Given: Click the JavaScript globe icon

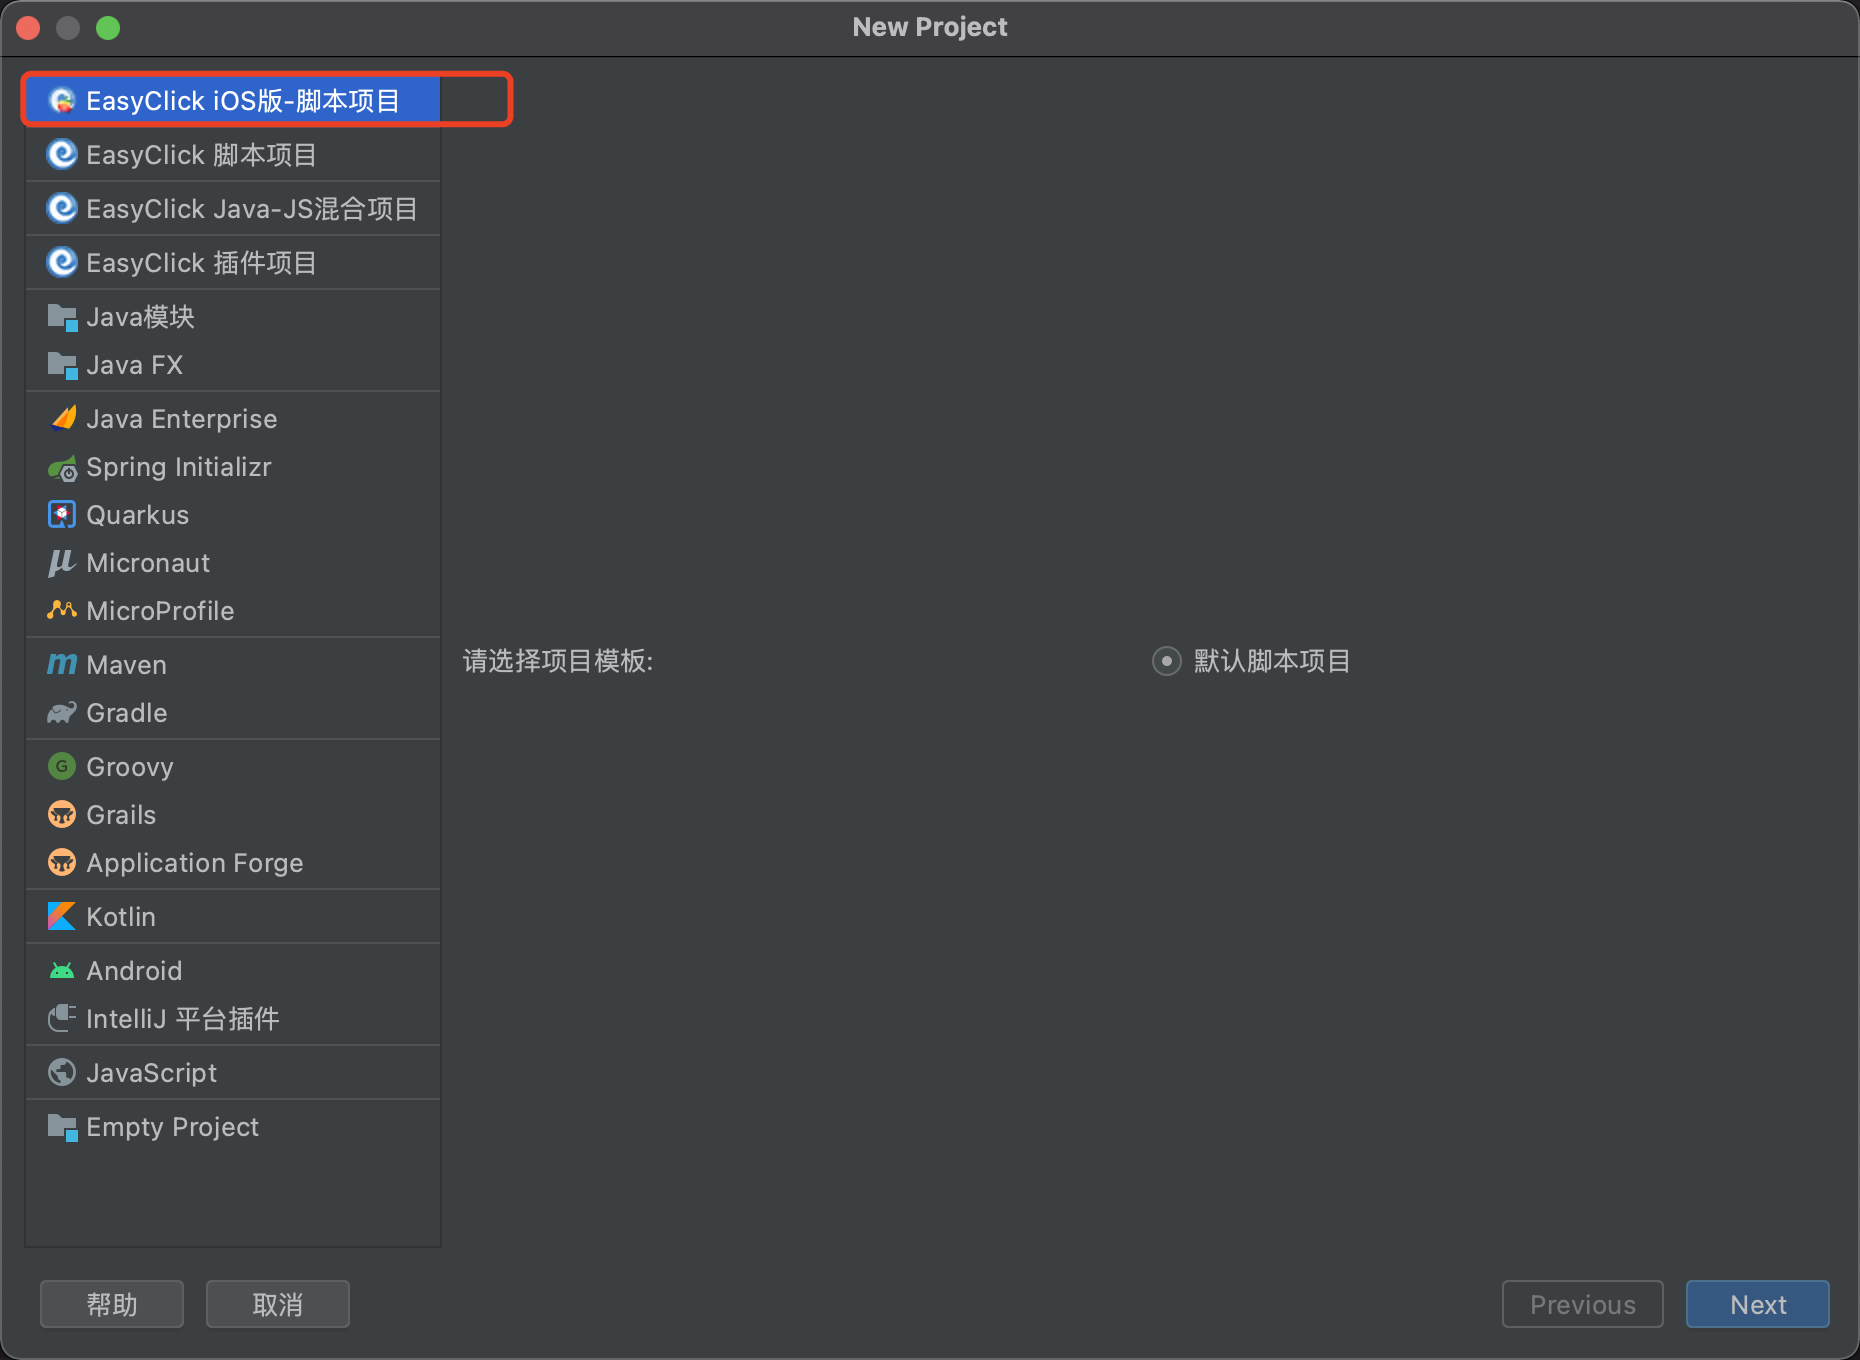Looking at the screenshot, I should point(62,1072).
